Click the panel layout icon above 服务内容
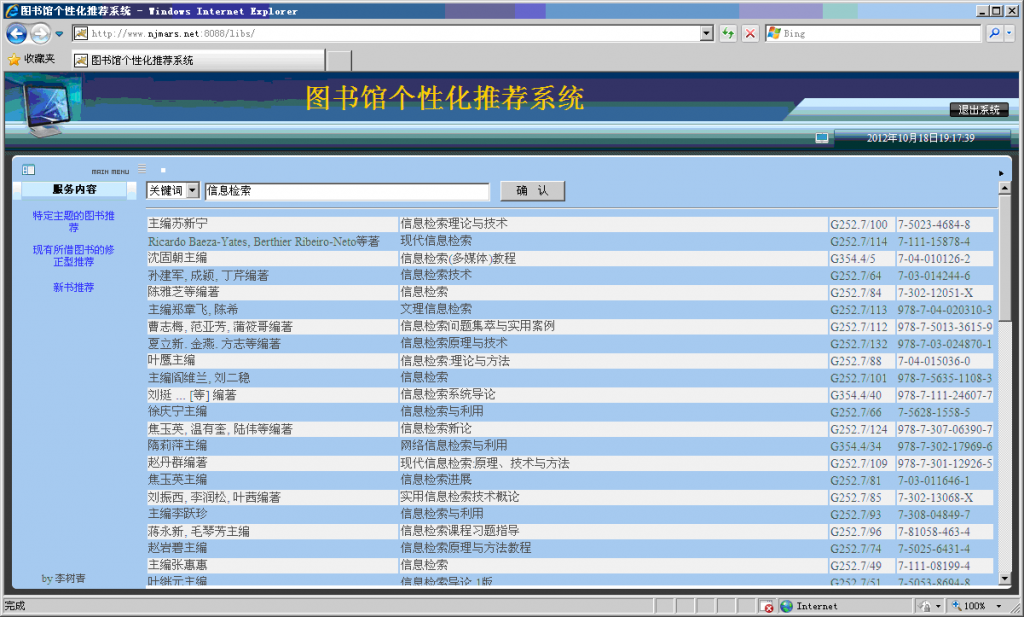This screenshot has width=1024, height=617. click(x=28, y=170)
